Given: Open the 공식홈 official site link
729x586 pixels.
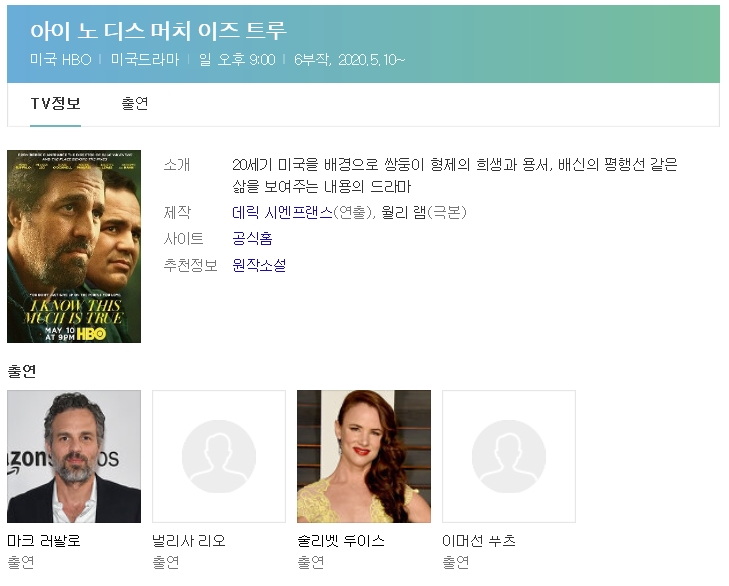Looking at the screenshot, I should 252,238.
